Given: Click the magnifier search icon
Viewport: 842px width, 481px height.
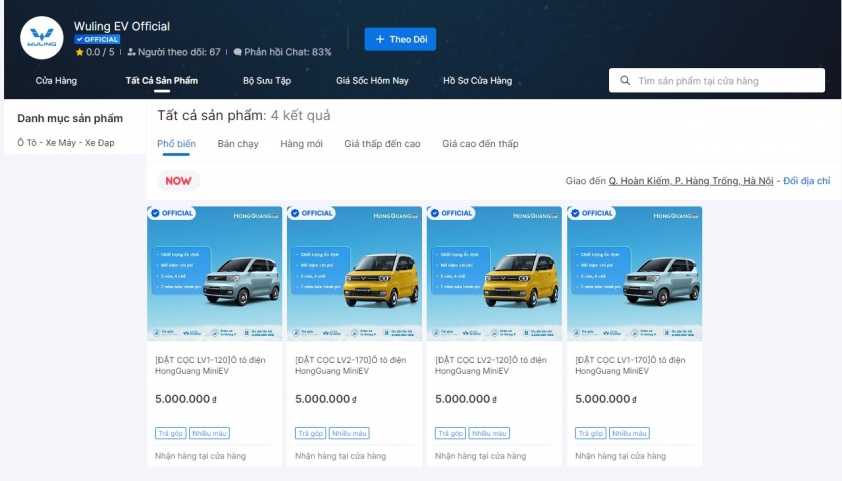Looking at the screenshot, I should 625,81.
